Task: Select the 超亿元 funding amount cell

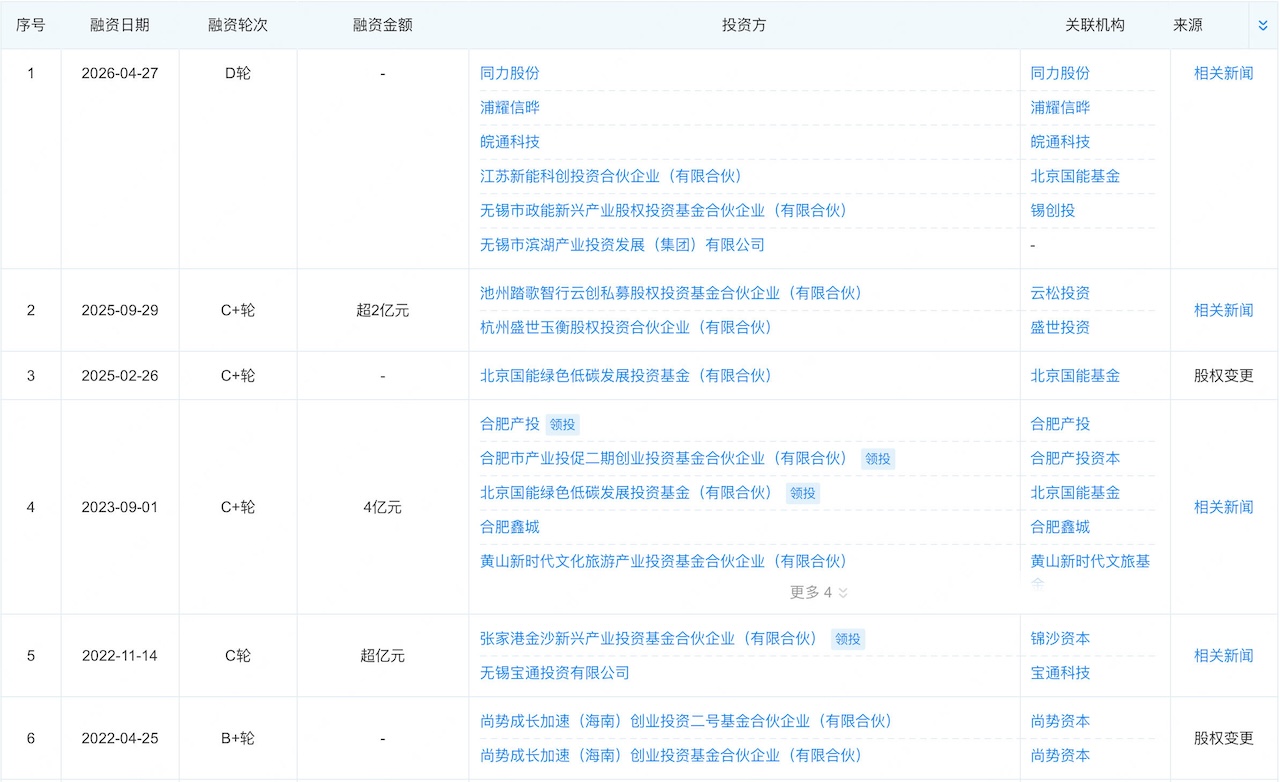Action: click(x=383, y=656)
